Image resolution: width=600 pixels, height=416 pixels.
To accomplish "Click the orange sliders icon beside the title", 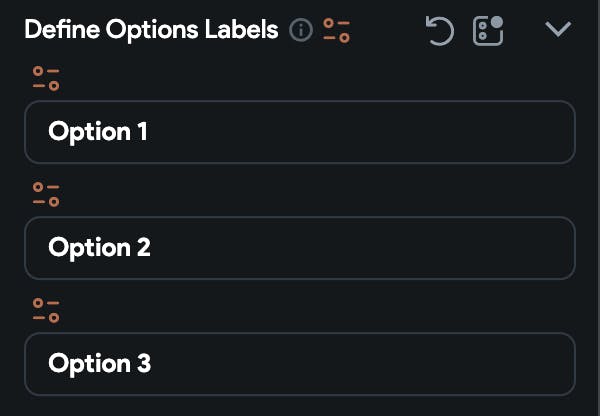I will 337,31.
